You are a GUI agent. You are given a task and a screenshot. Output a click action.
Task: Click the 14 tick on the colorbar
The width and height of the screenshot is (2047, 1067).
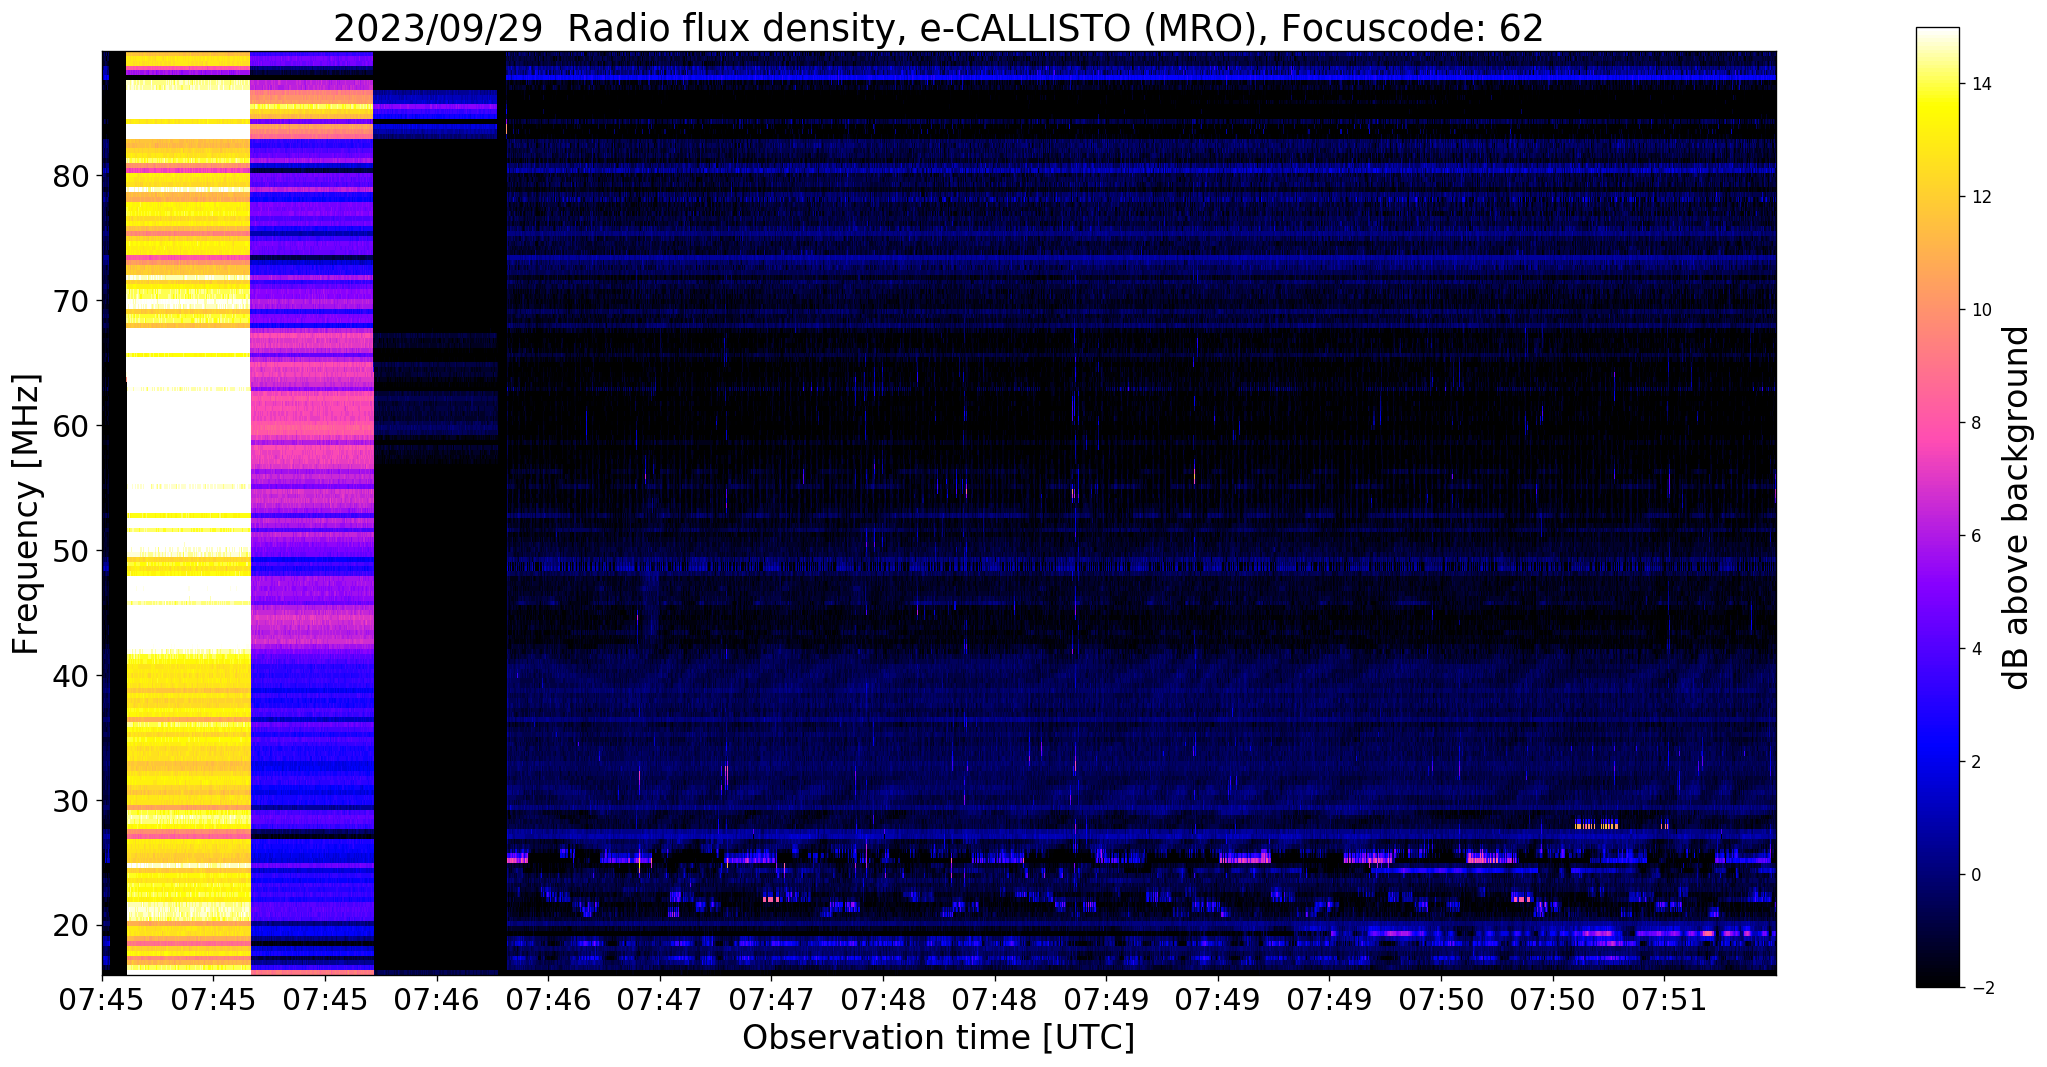coord(1978,84)
